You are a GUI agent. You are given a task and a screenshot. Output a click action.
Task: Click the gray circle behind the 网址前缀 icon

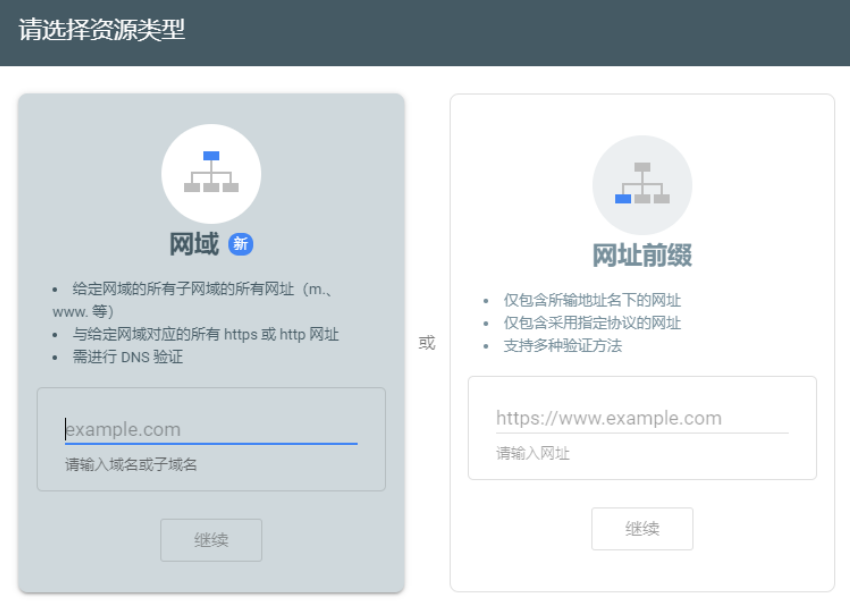641,185
